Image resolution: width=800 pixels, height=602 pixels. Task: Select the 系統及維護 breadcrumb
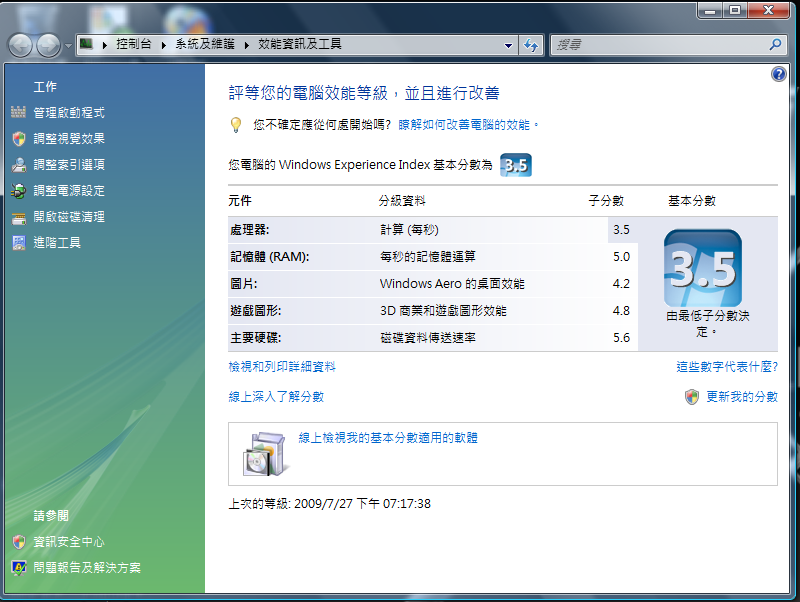click(205, 44)
